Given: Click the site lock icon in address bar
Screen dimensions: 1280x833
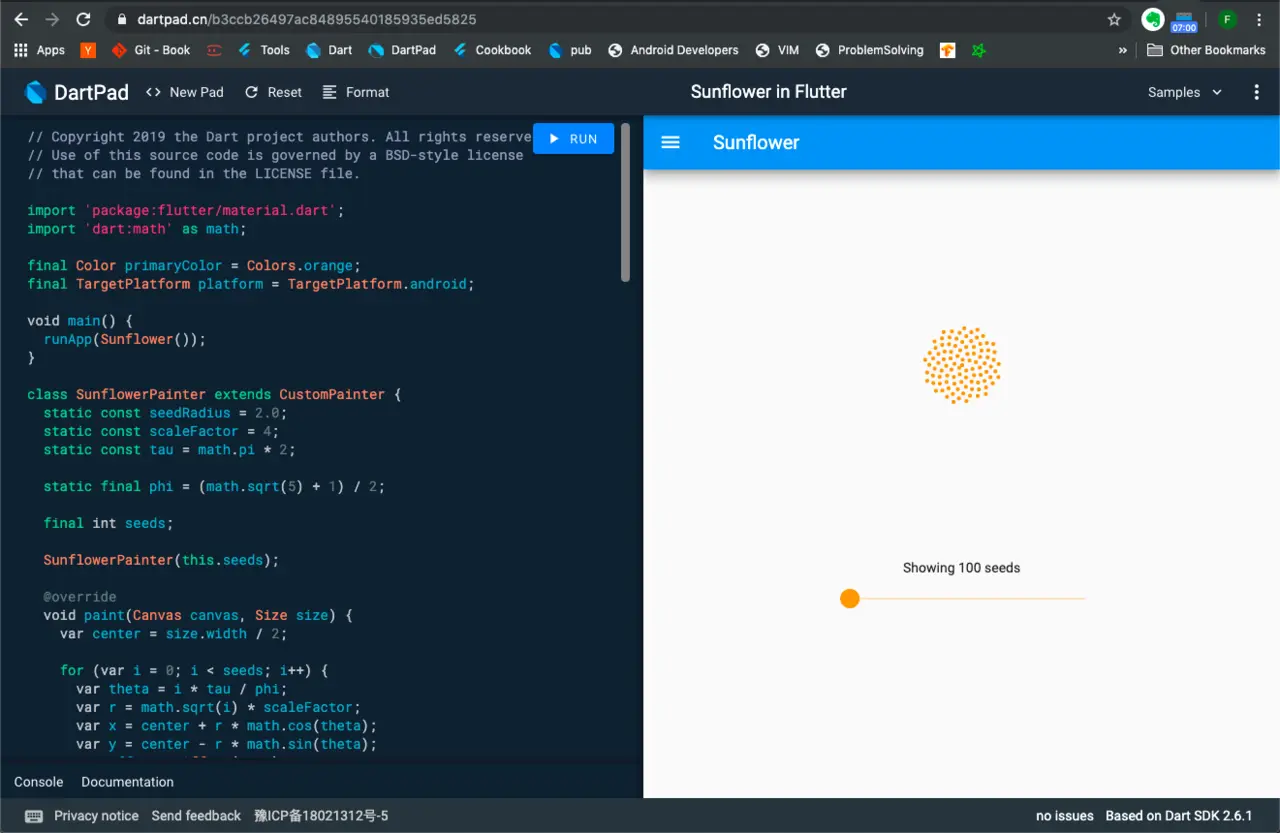Looking at the screenshot, I should point(121,19).
